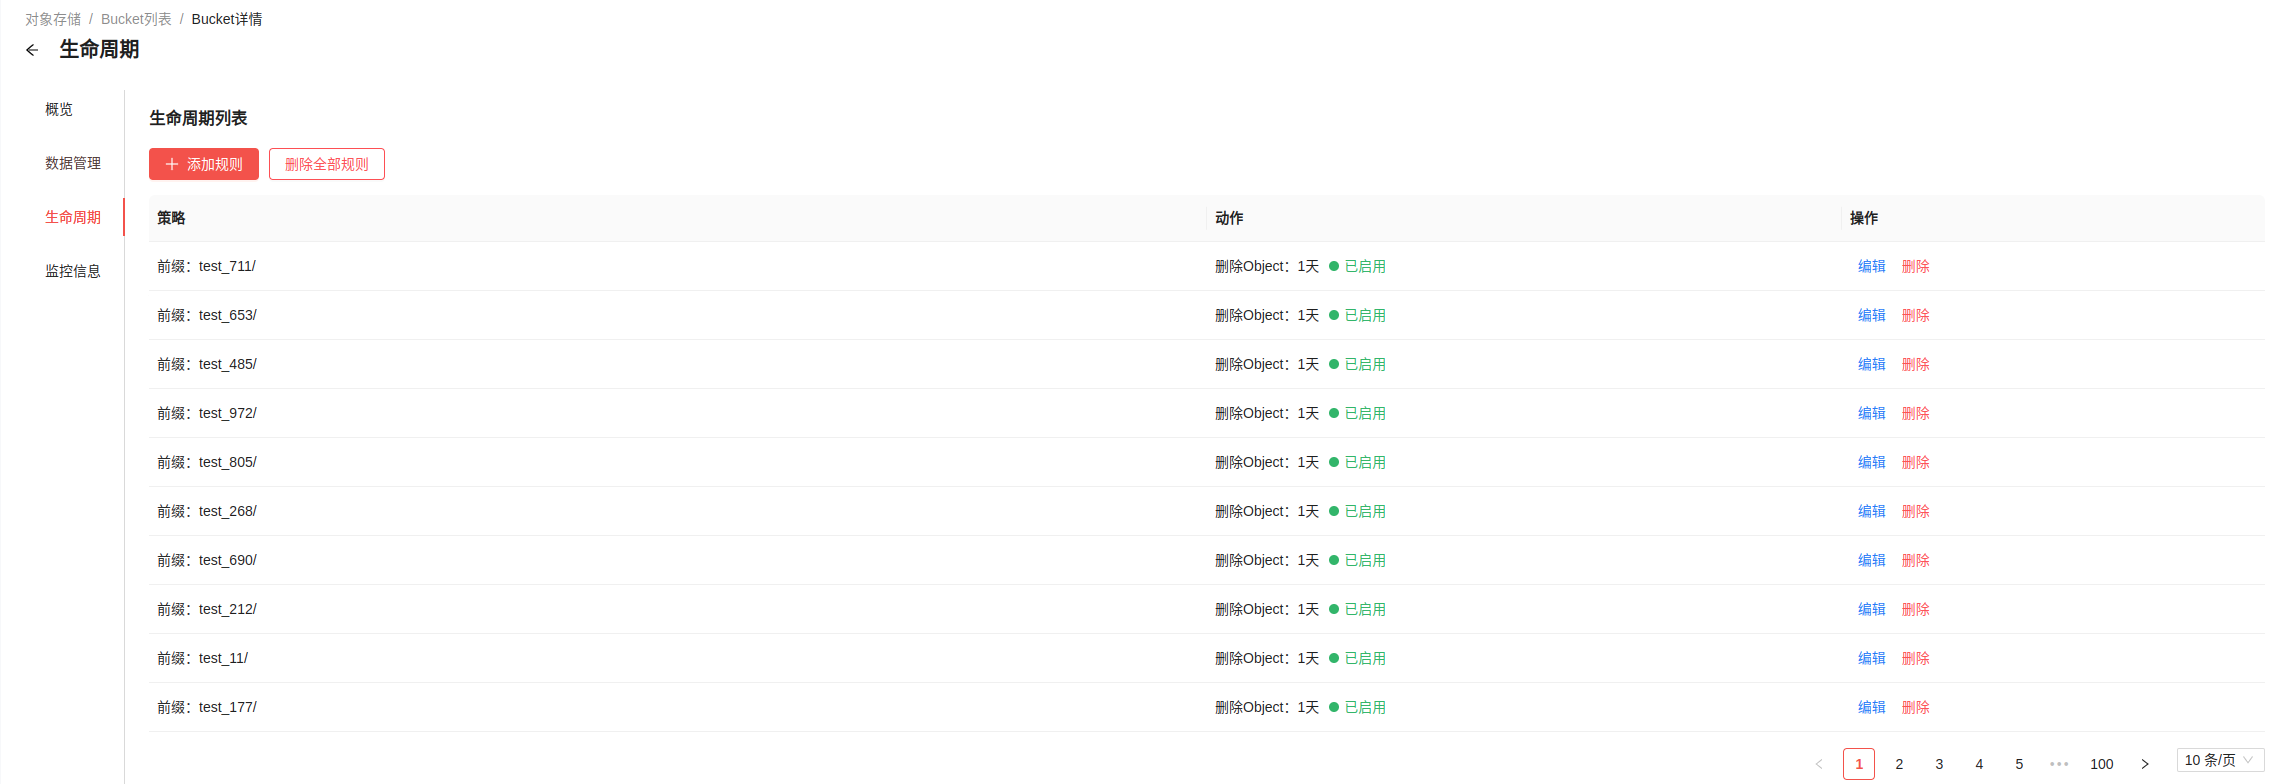This screenshot has height=784, width=2280.
Task: Open 监控信息 in the side menu
Action: tap(73, 271)
